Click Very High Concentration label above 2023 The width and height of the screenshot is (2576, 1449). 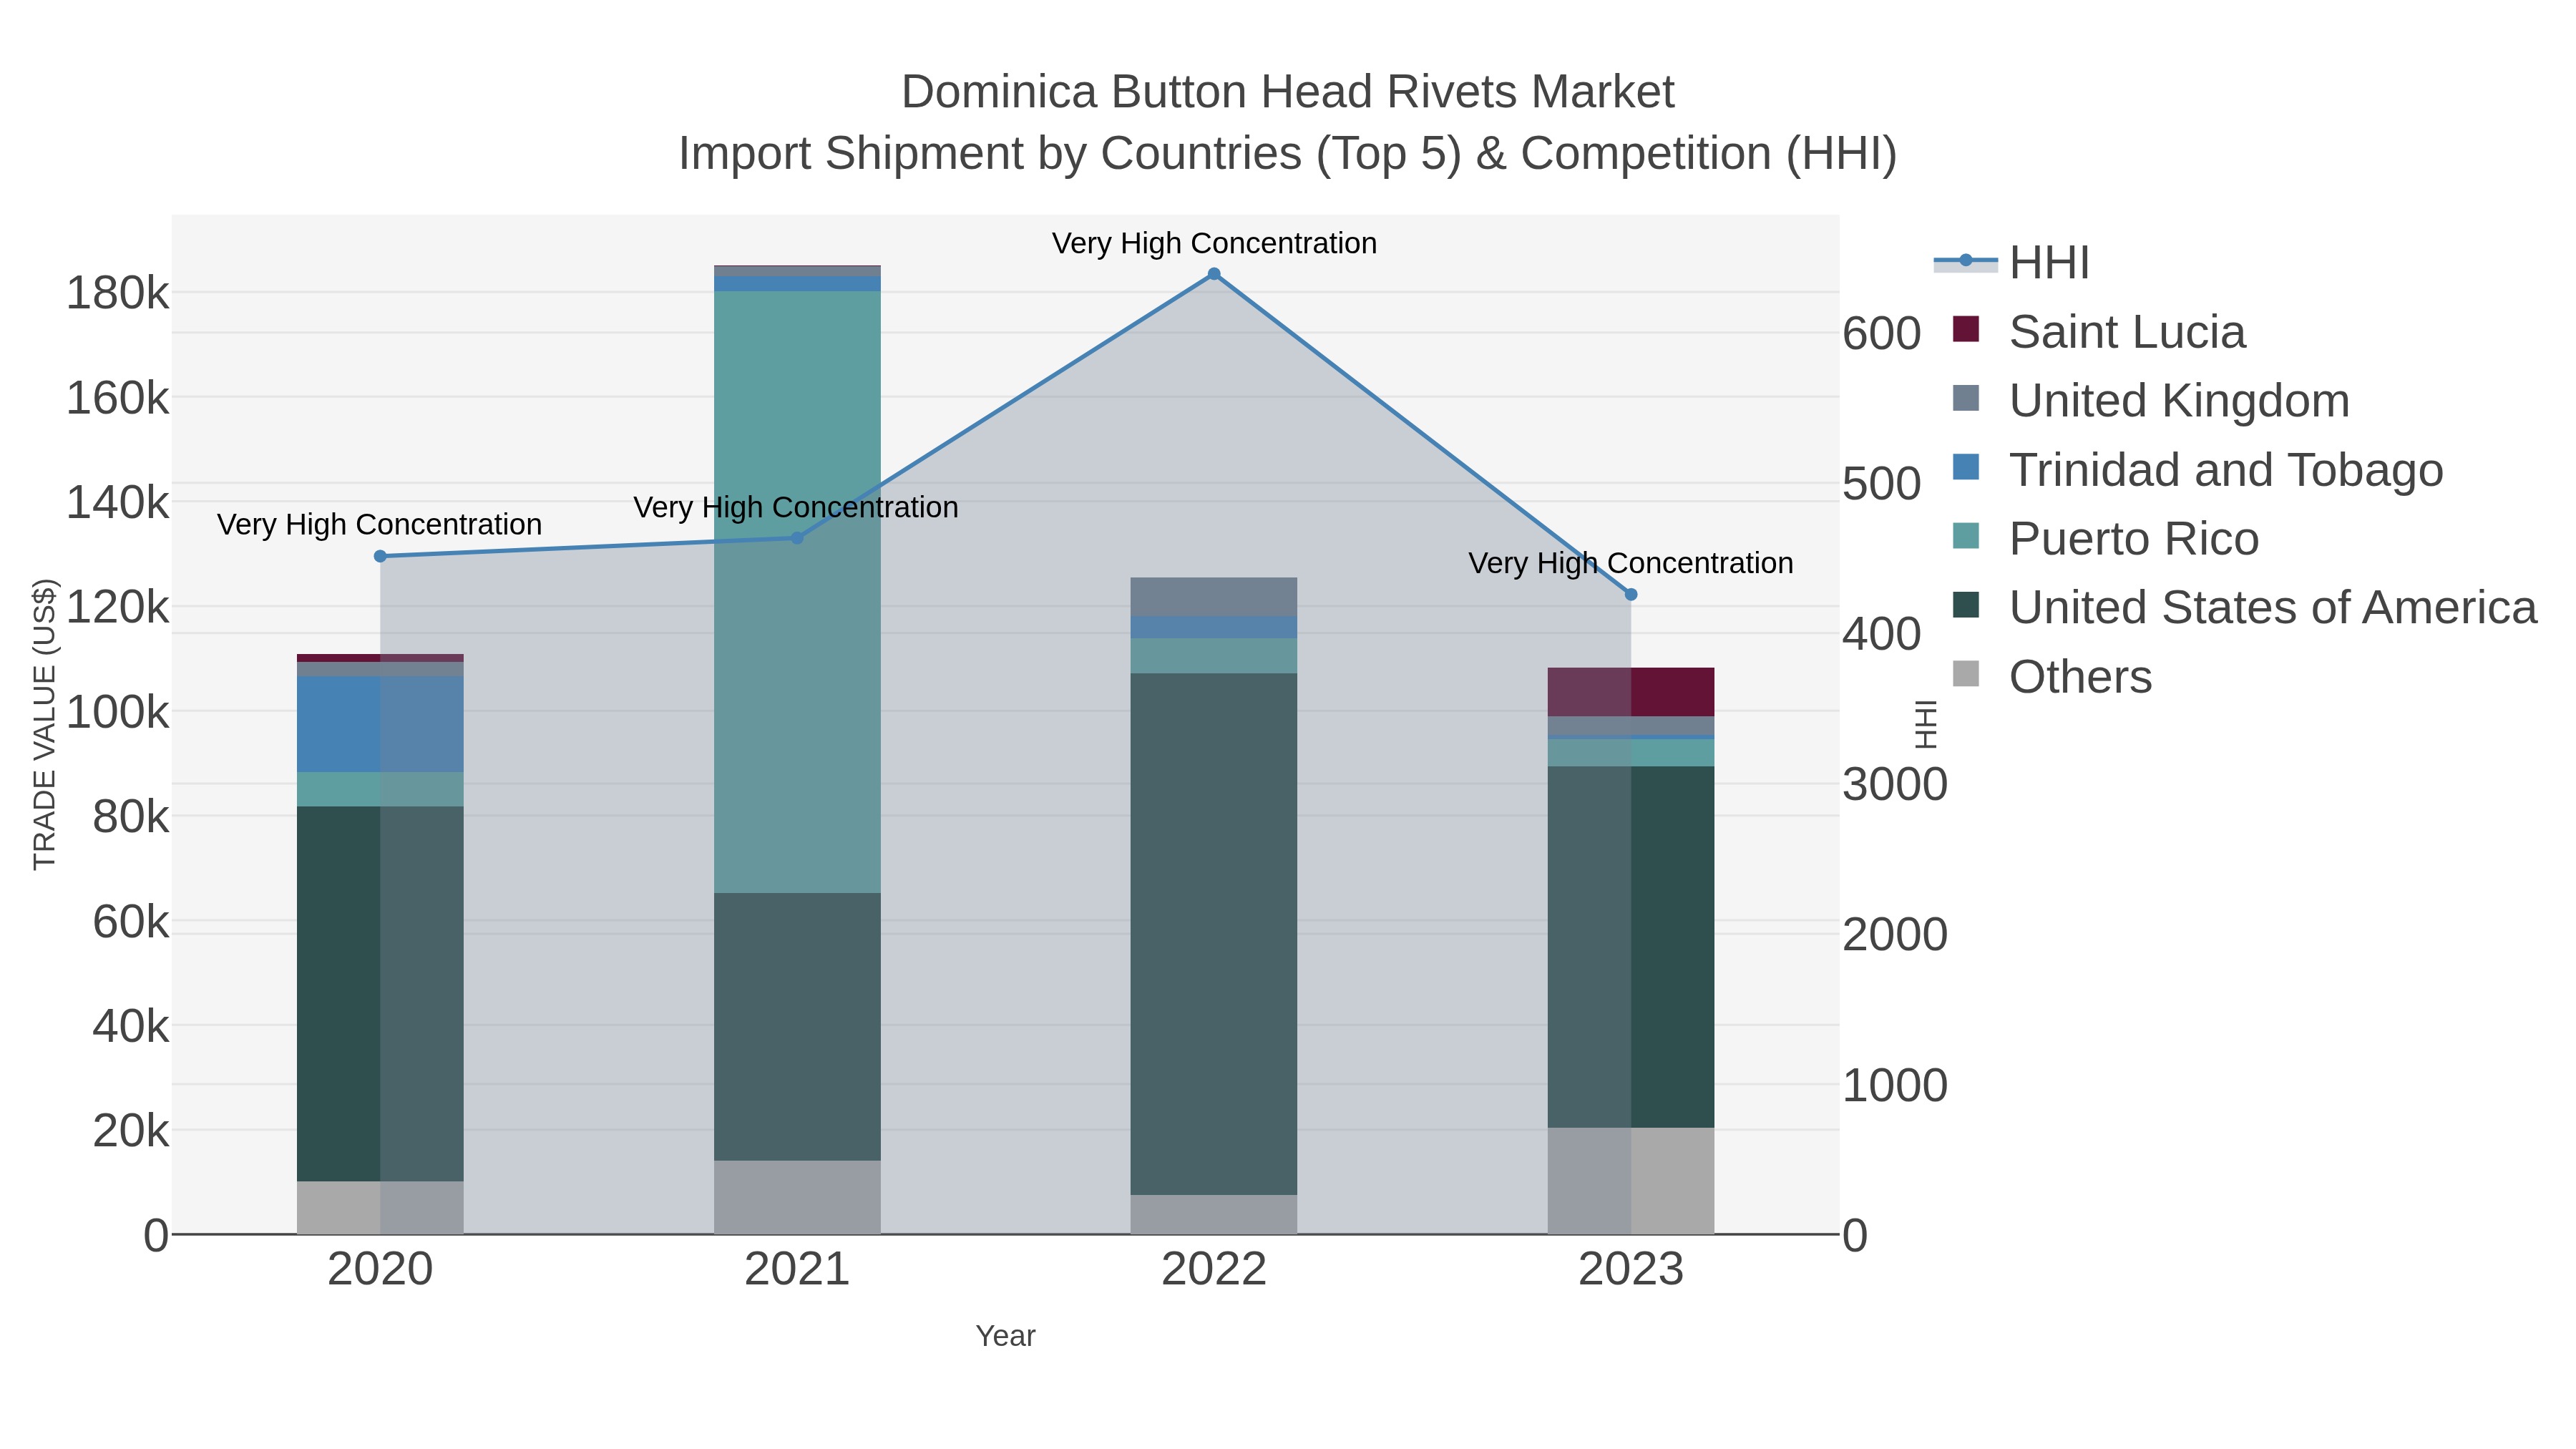point(1631,563)
